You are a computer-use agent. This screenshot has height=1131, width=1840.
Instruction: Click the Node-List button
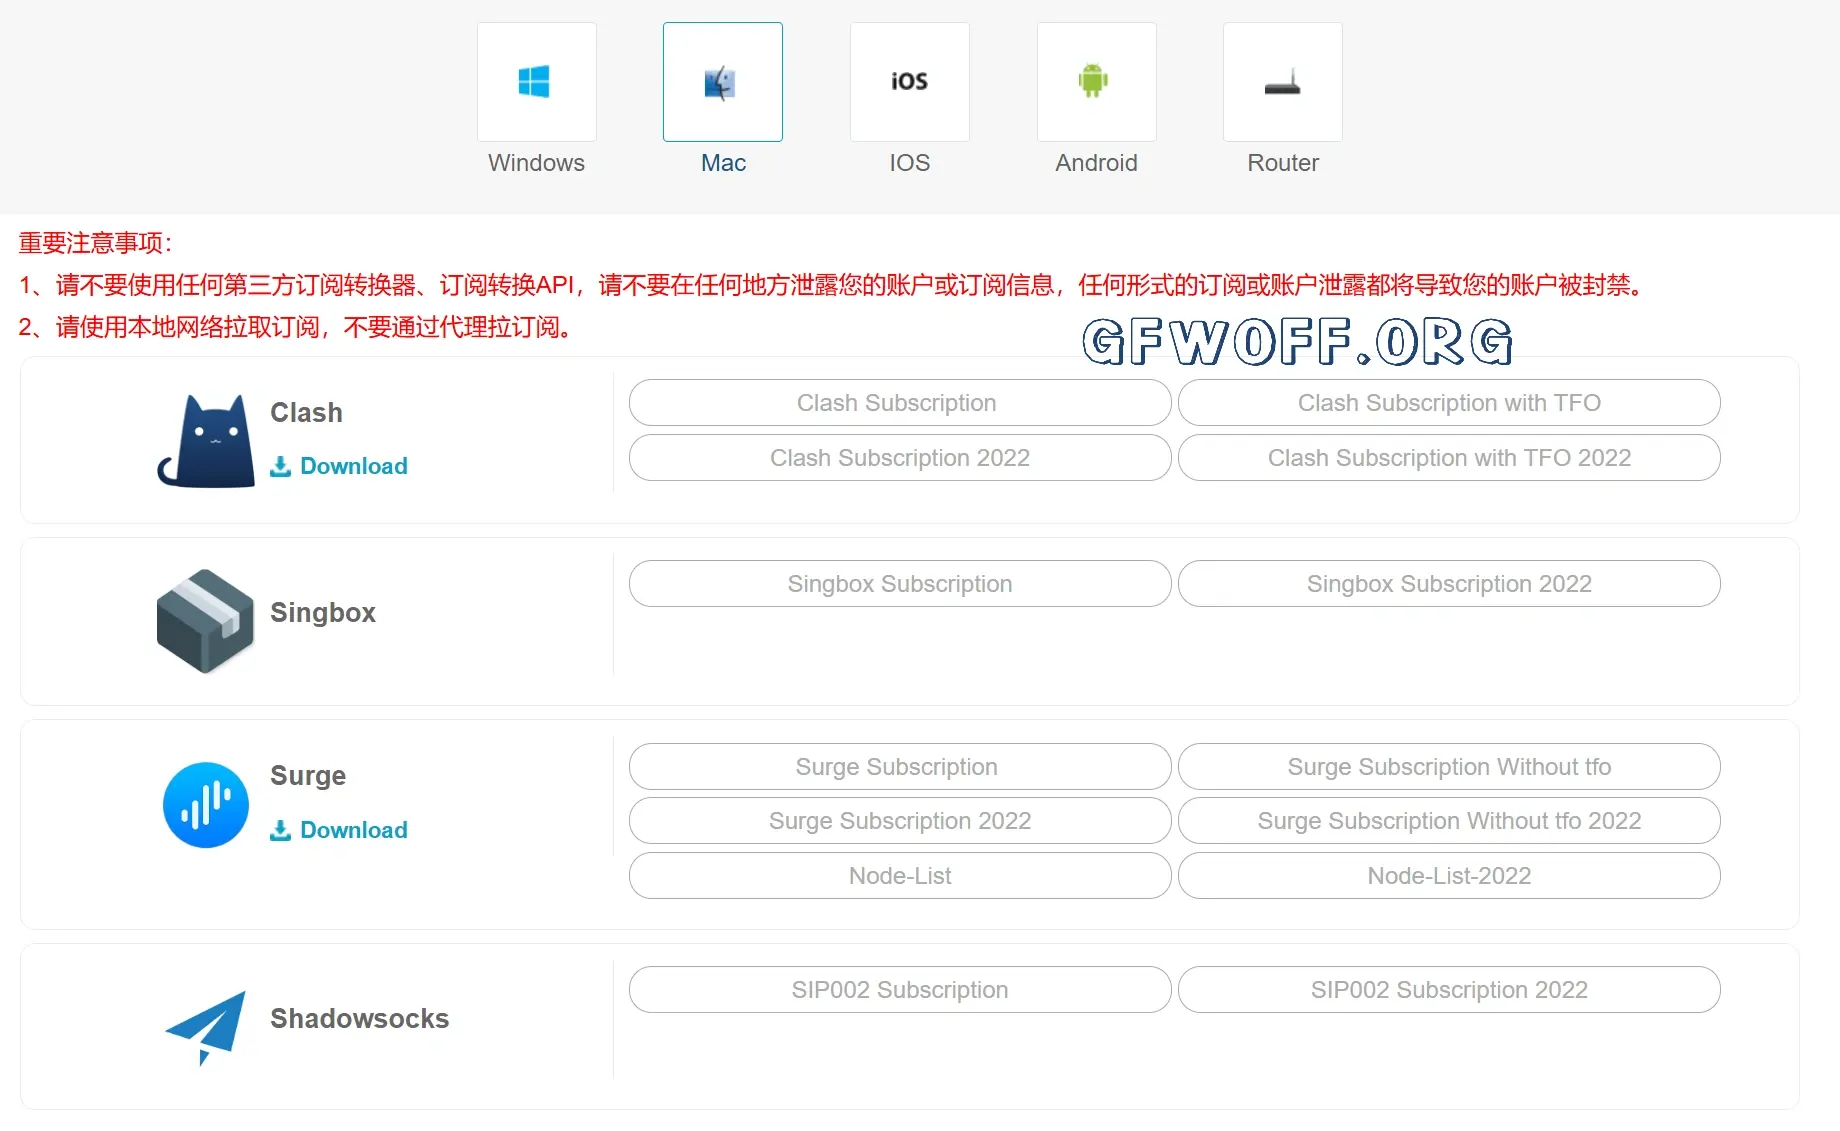coord(900,876)
